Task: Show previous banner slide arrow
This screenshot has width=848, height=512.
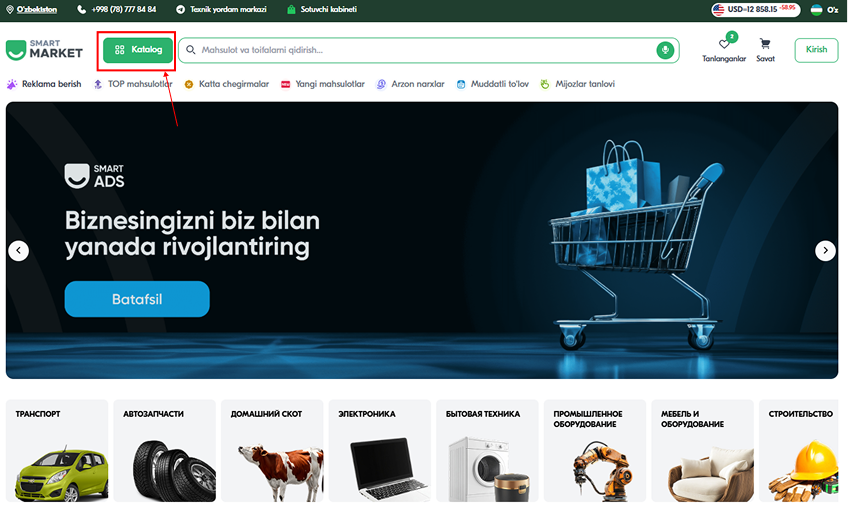Action: click(18, 250)
